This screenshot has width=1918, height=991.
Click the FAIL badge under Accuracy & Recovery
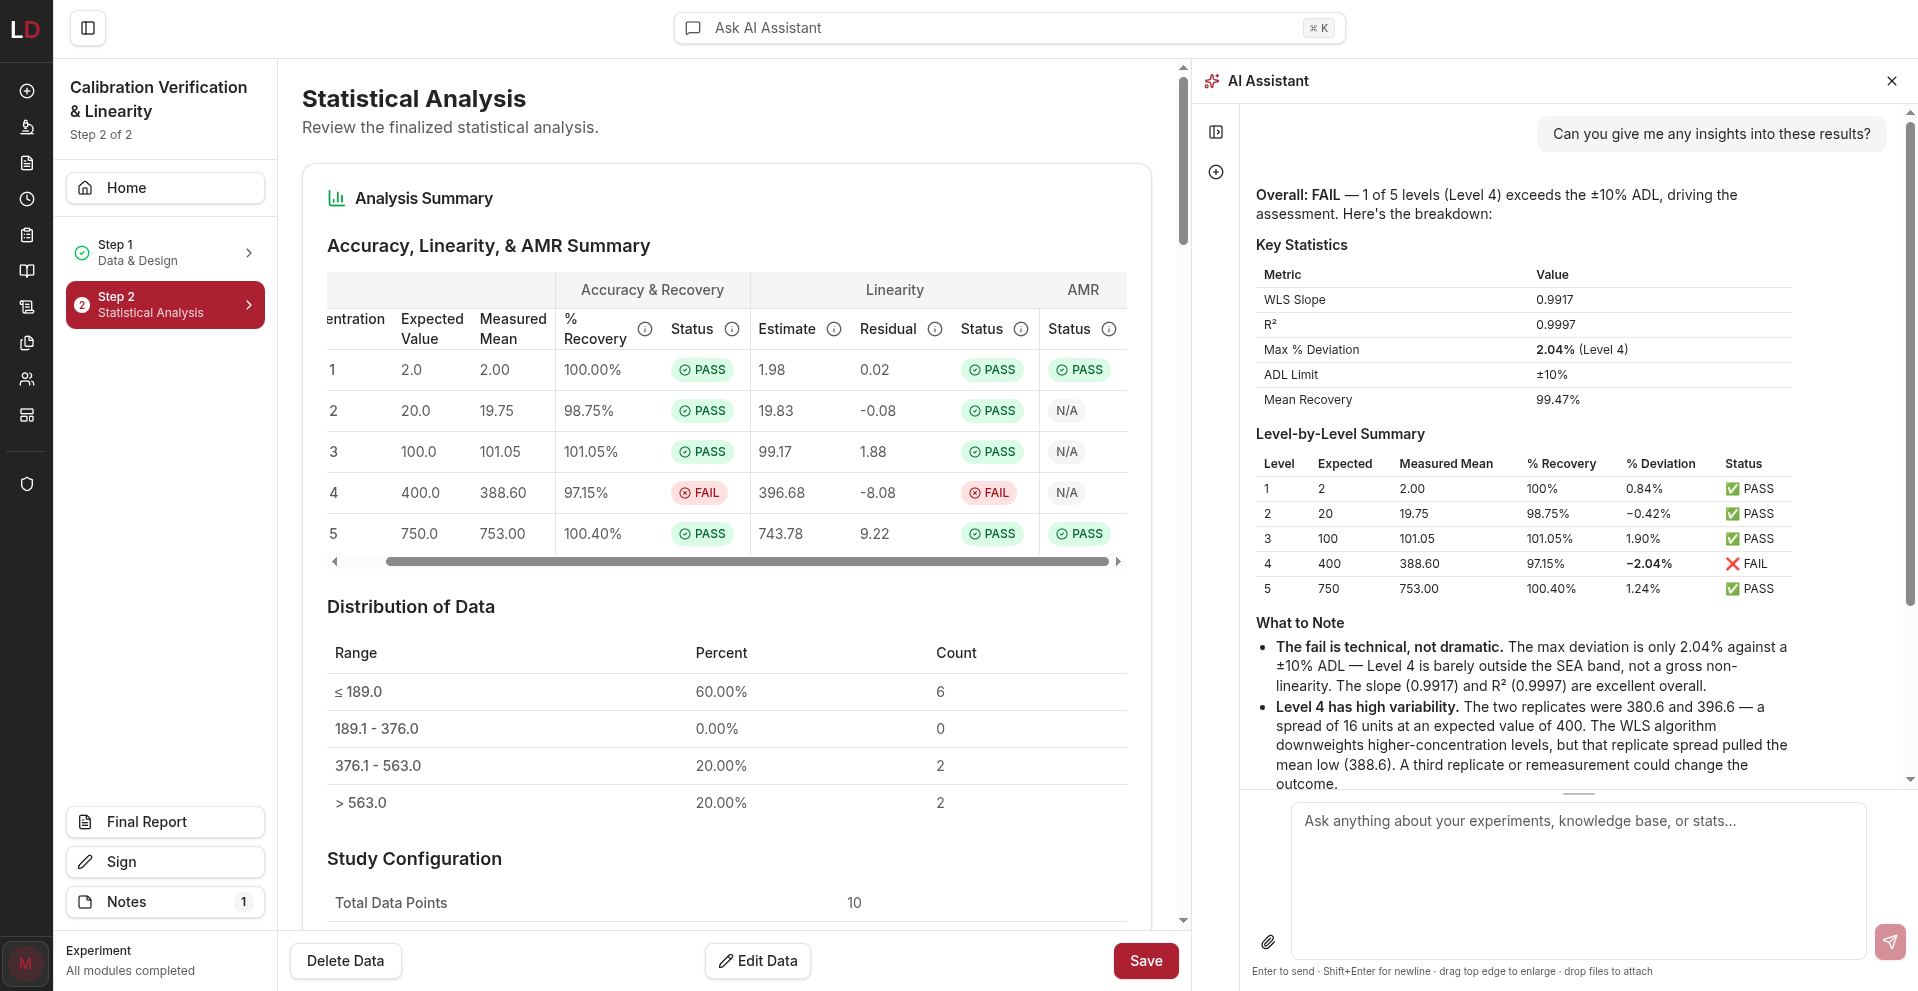[699, 493]
